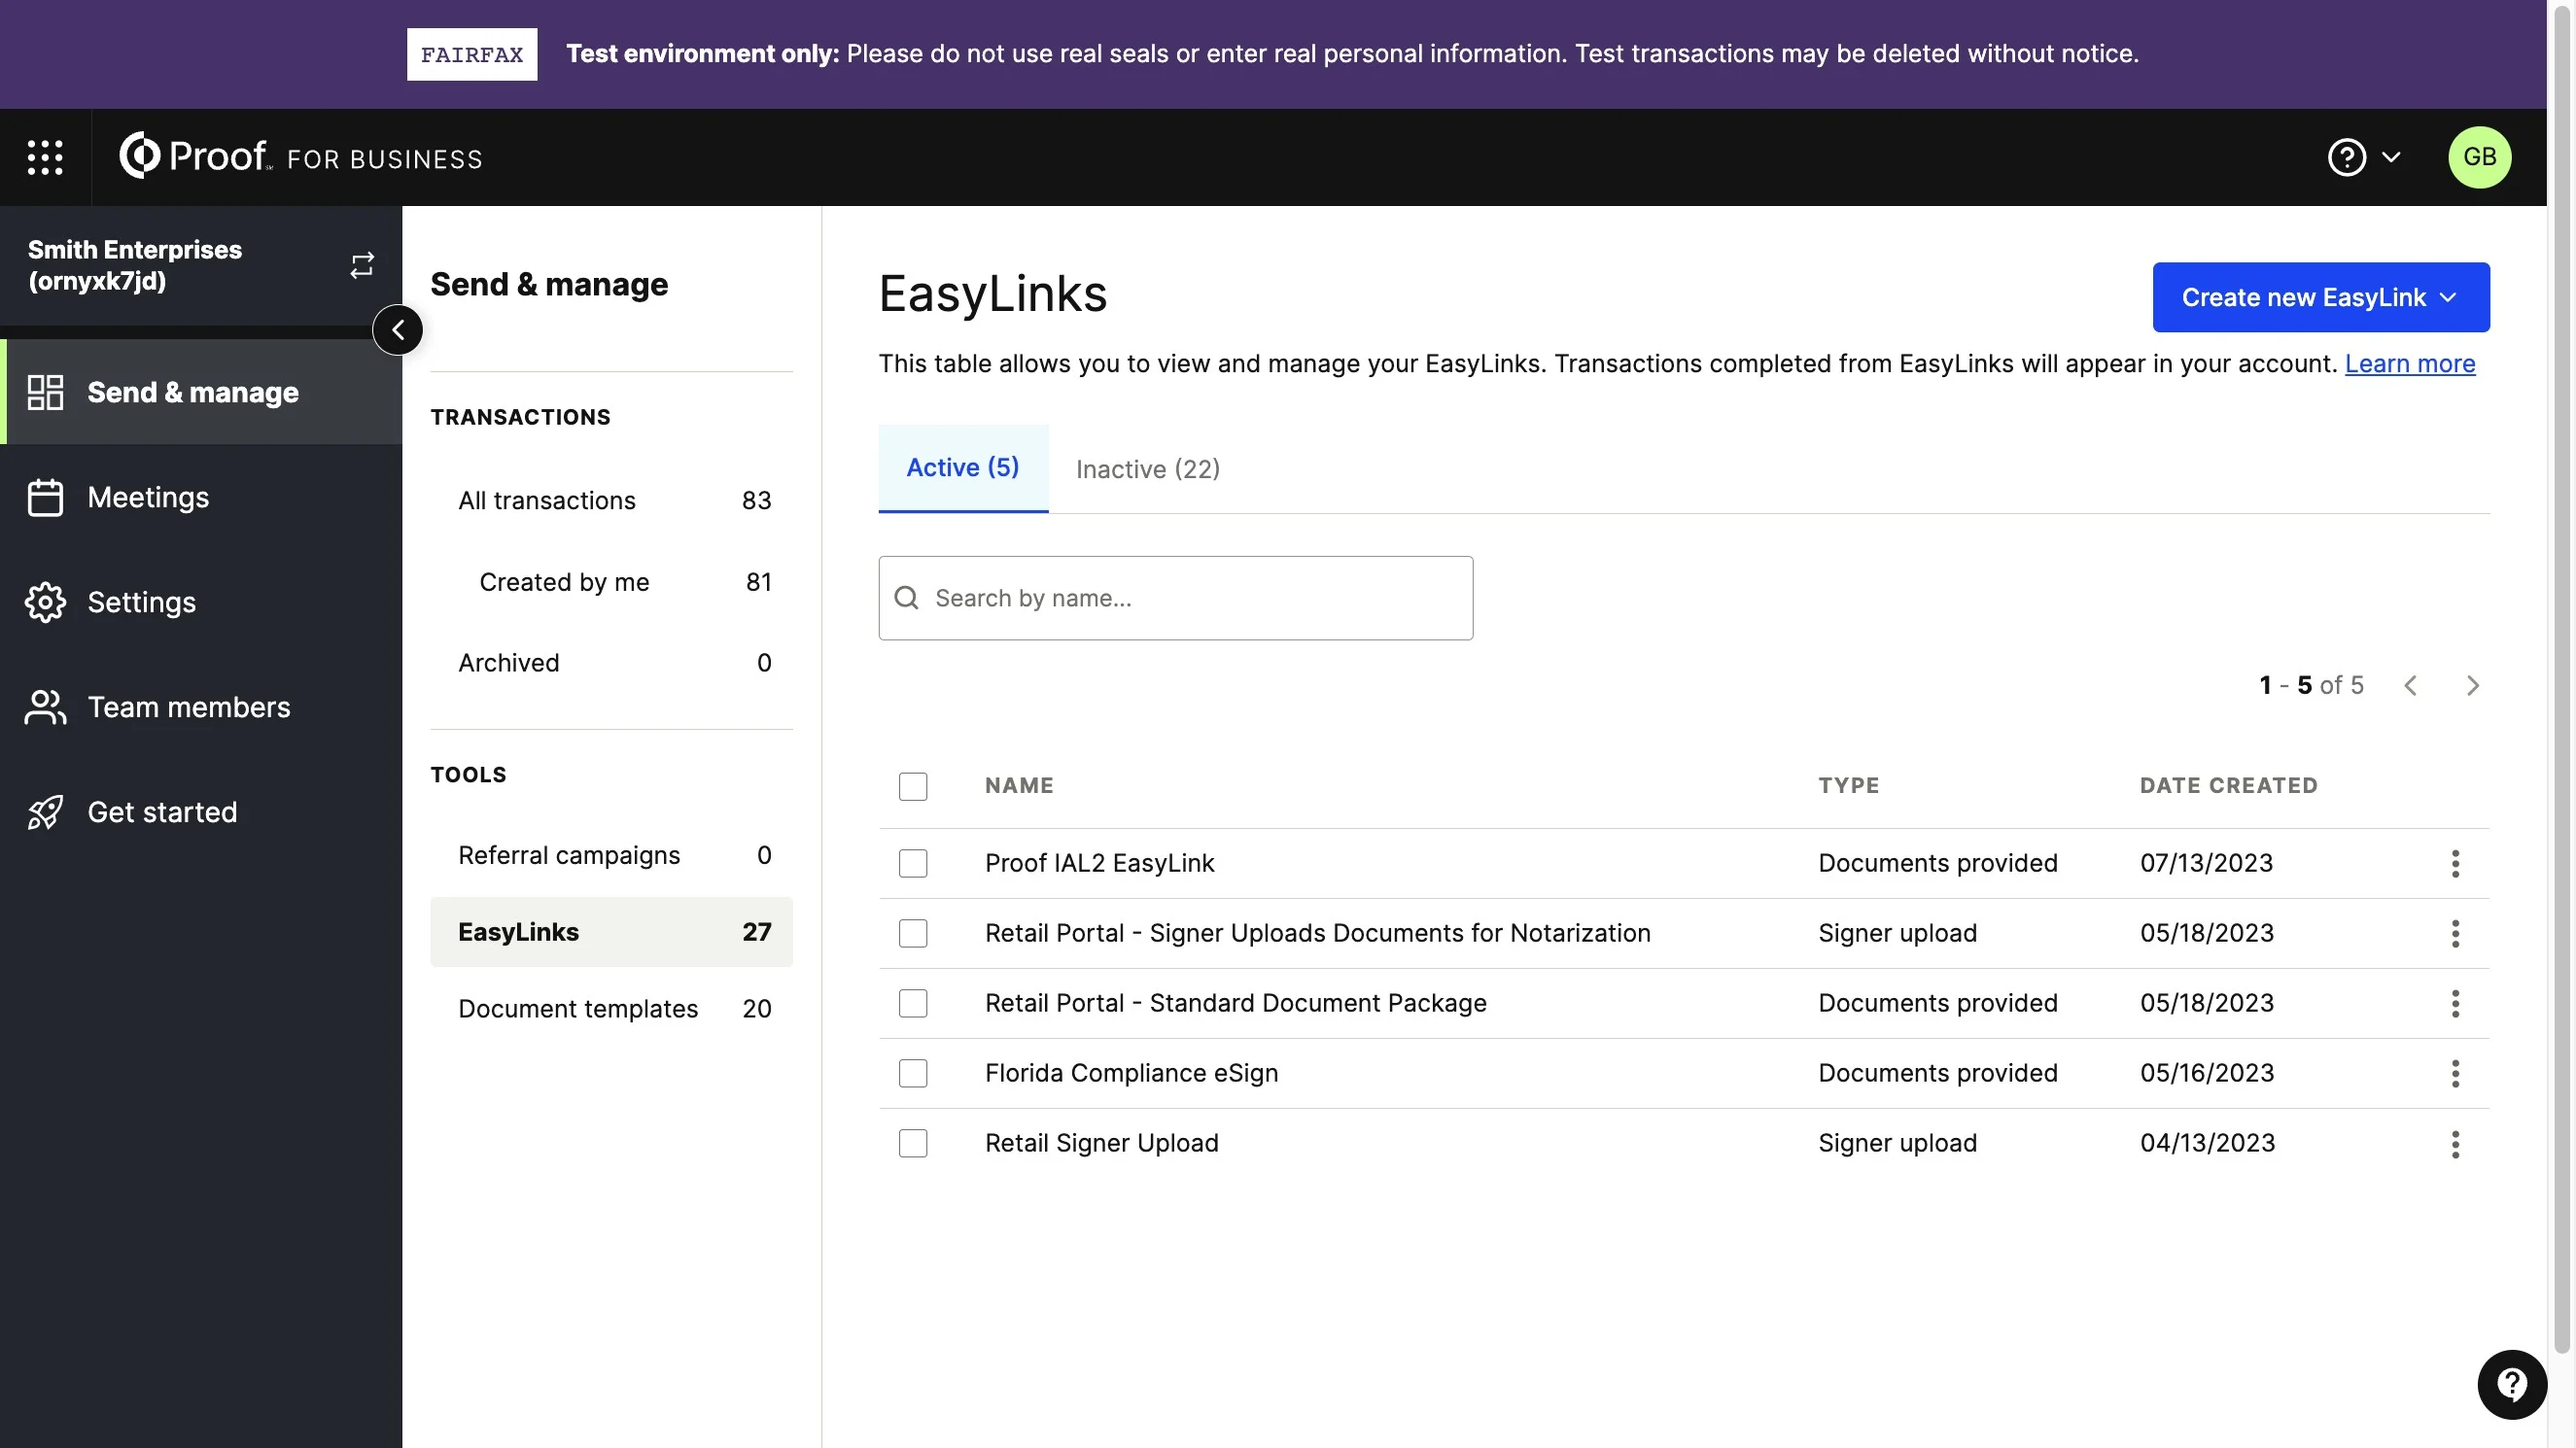2576x1448 pixels.
Task: Click the Meetings calendar icon
Action: [45, 497]
